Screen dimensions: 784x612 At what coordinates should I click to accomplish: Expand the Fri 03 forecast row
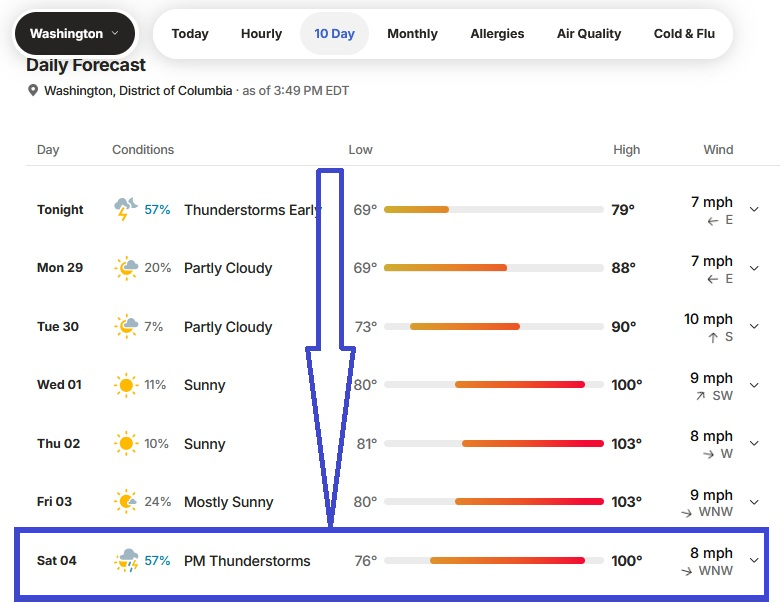[x=754, y=502]
